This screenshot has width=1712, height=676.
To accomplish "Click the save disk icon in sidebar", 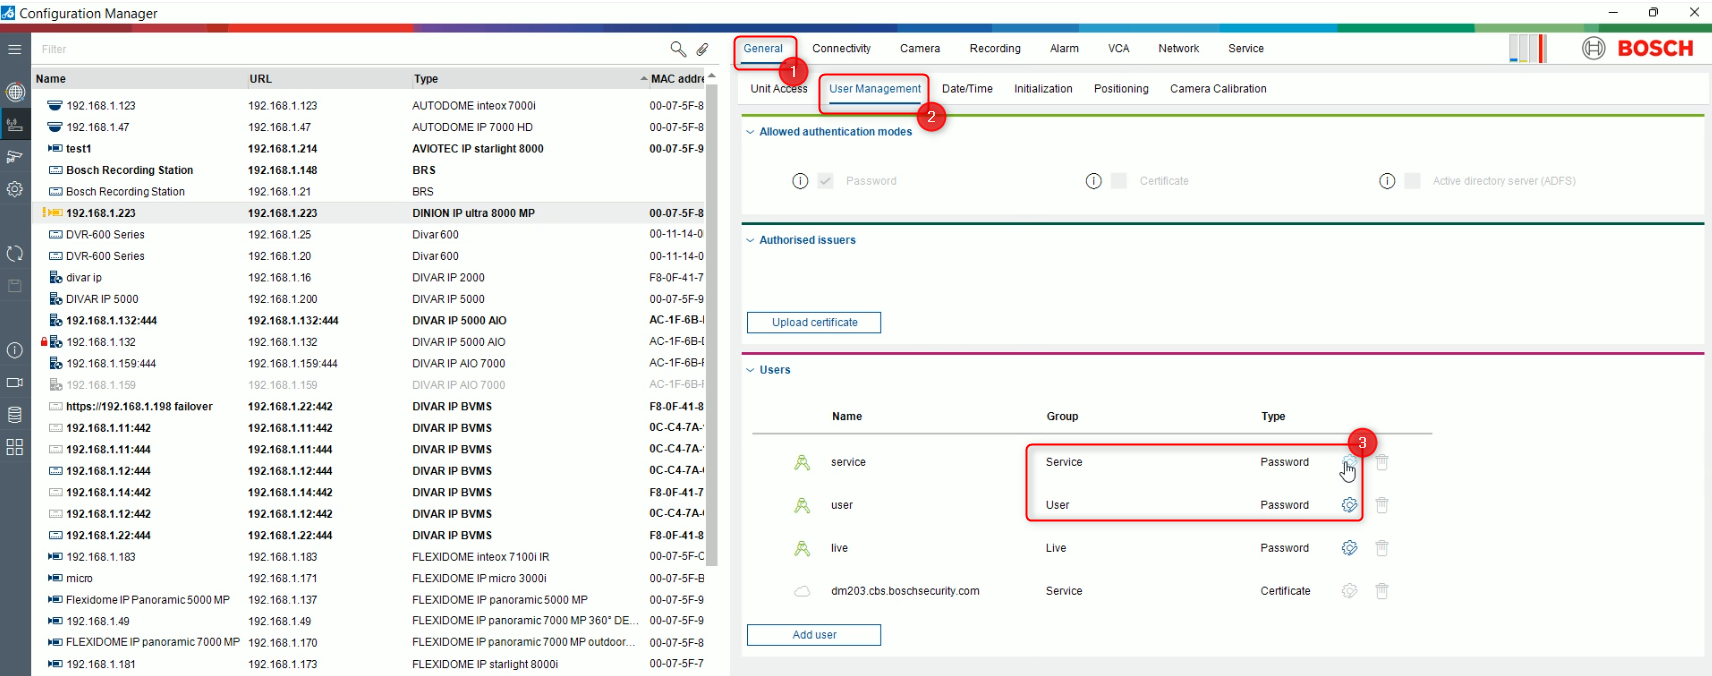I will tap(15, 286).
